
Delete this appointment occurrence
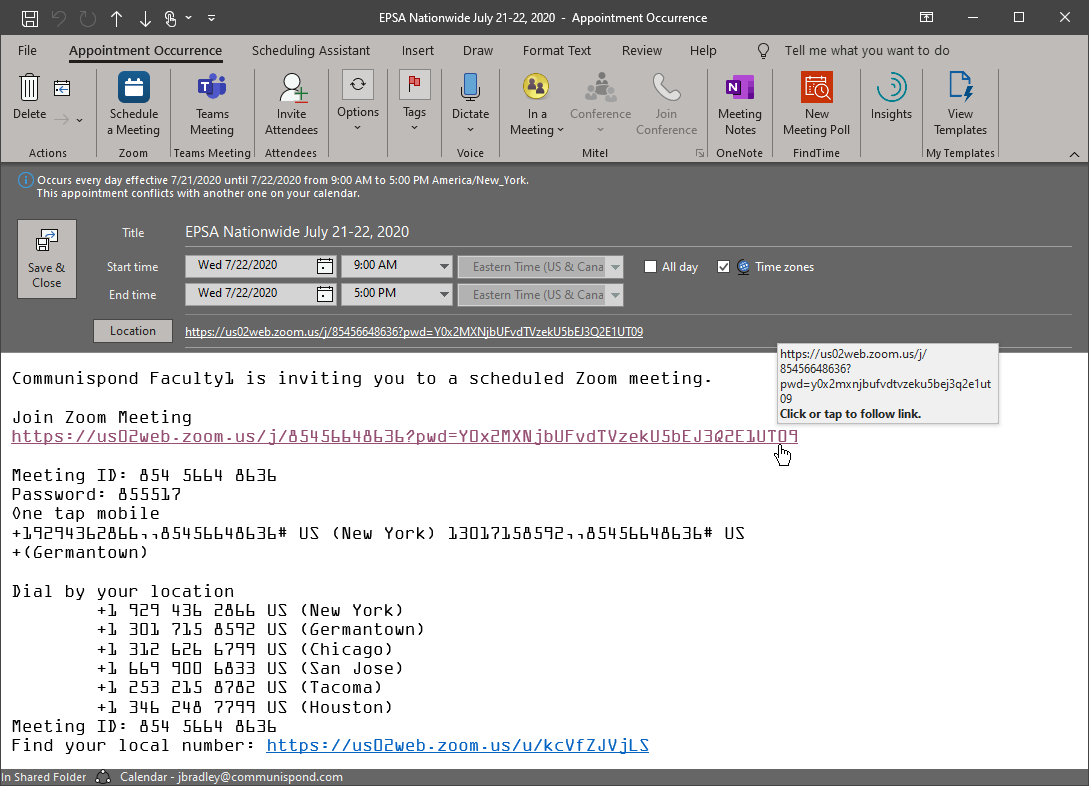coord(29,97)
